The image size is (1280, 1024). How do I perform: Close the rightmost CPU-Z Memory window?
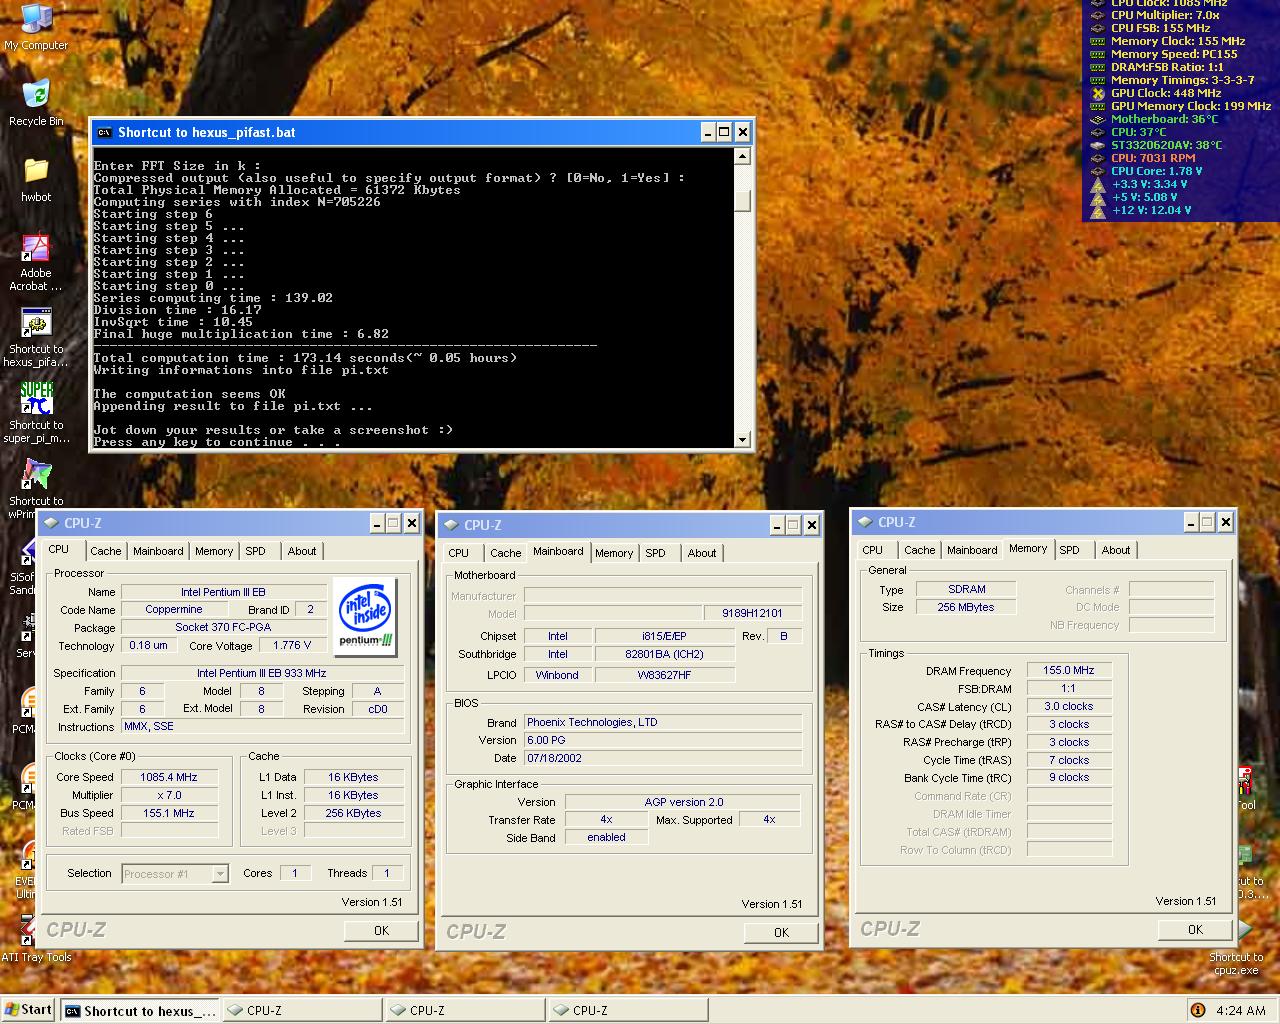click(x=1226, y=522)
